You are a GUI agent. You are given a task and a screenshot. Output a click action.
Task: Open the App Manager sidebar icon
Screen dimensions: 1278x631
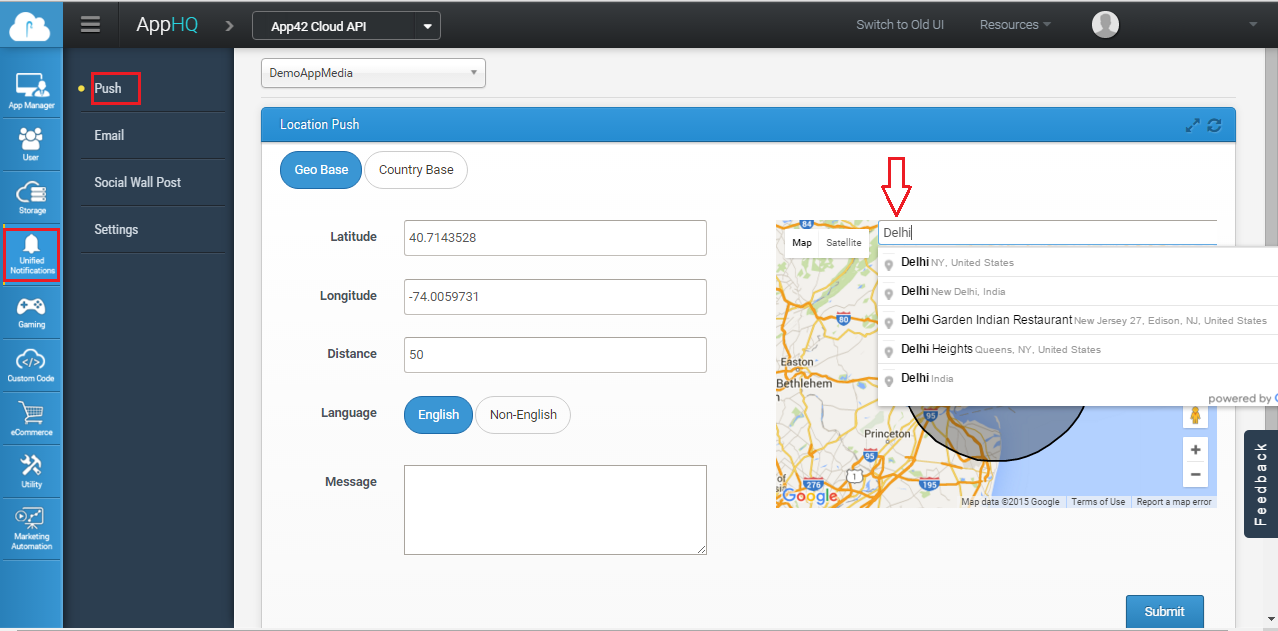click(32, 90)
